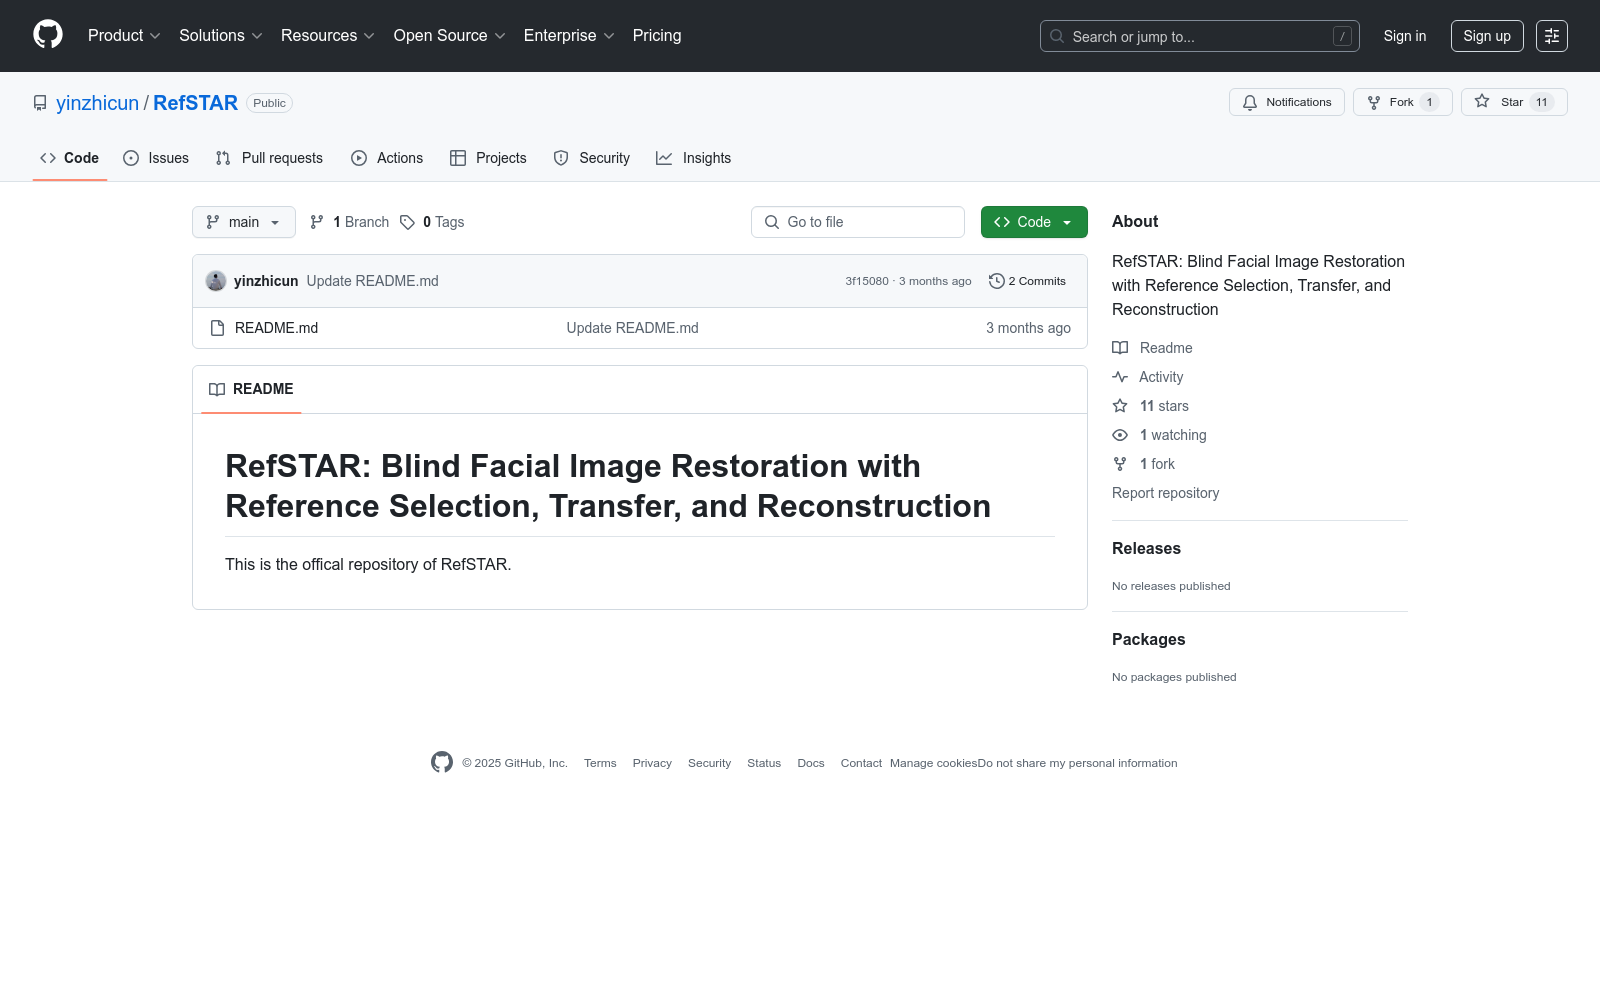Open the green Code dropdown button
1600x1000 pixels.
click(x=1034, y=222)
